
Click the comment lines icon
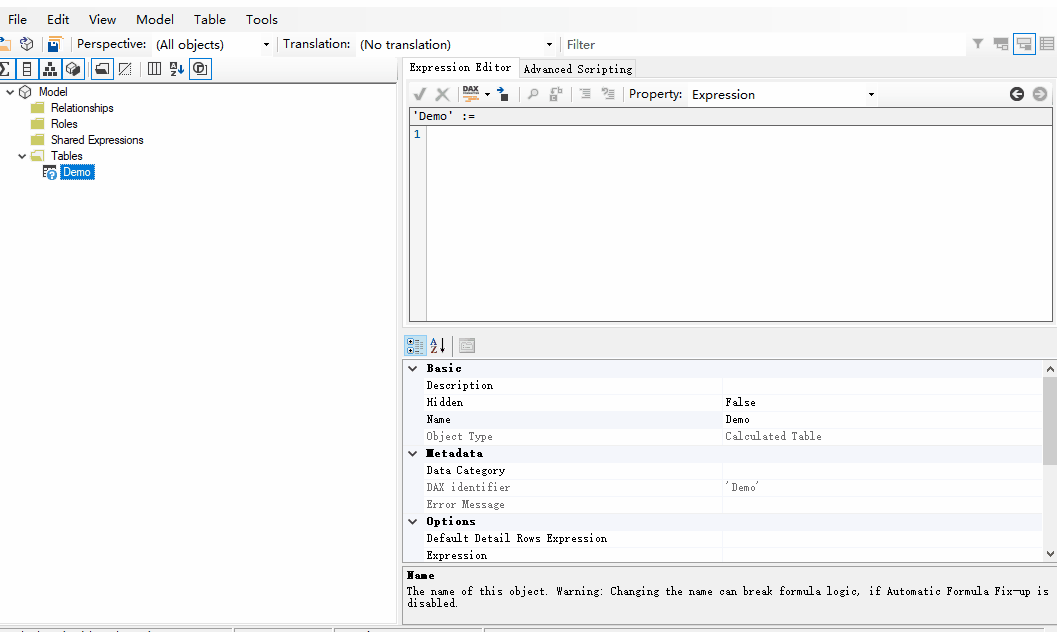coord(585,94)
